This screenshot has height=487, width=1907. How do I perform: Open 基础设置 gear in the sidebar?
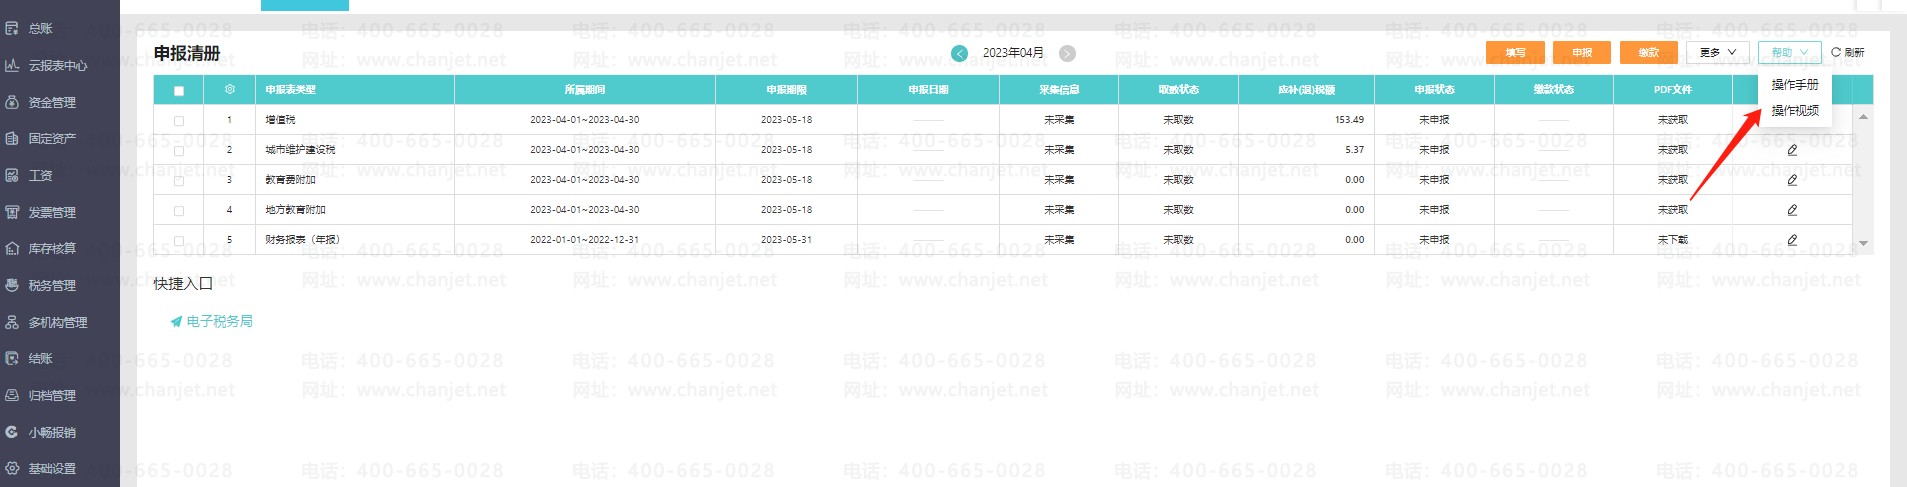(12, 468)
